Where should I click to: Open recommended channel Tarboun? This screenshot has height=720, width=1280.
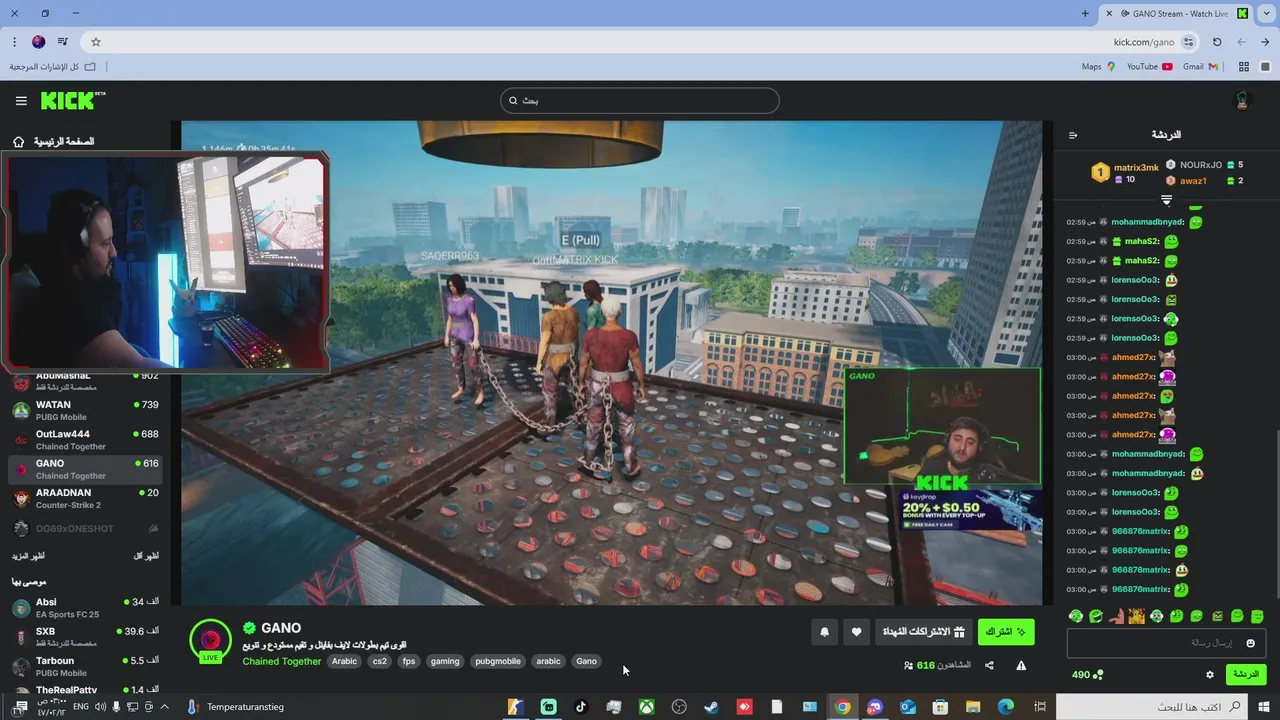tap(85, 666)
